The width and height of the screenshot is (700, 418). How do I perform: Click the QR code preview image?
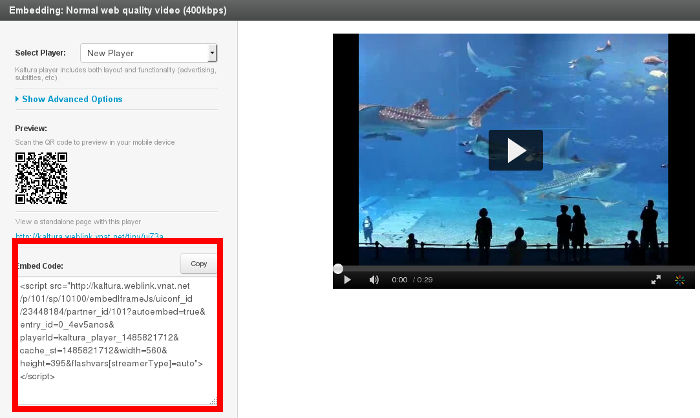click(41, 178)
